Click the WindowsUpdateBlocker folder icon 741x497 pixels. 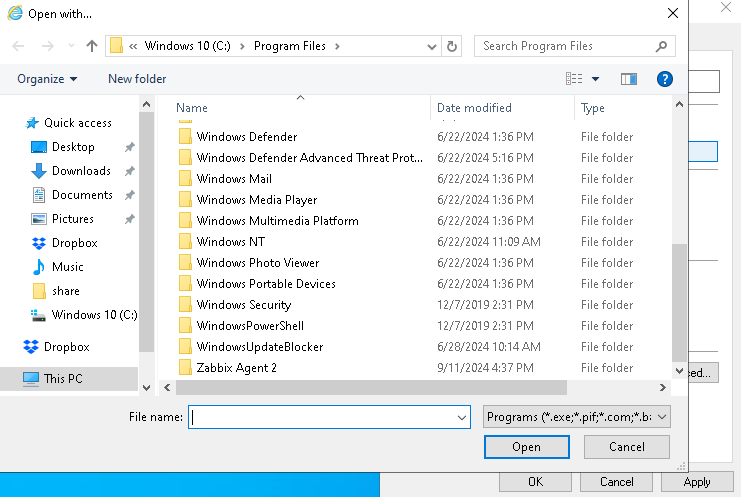(x=185, y=347)
